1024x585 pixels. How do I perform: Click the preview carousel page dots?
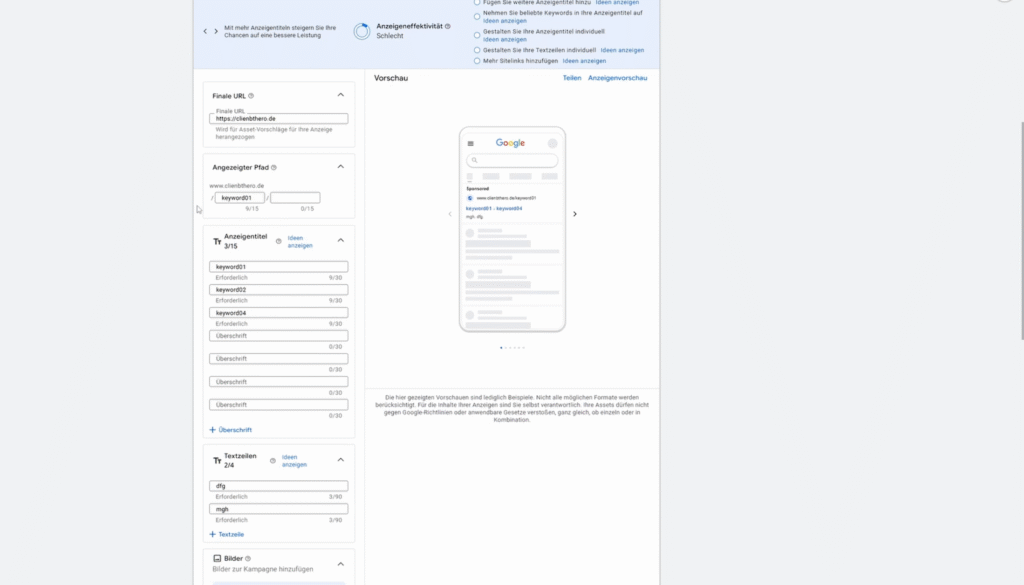(x=512, y=348)
